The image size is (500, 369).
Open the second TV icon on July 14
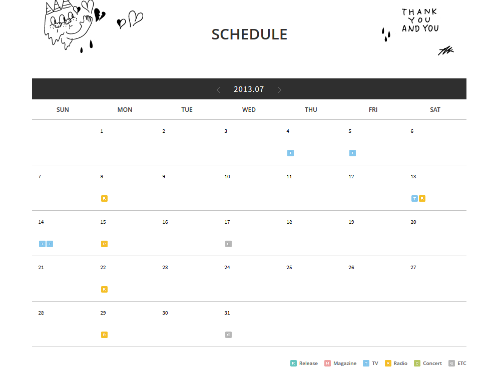50,244
